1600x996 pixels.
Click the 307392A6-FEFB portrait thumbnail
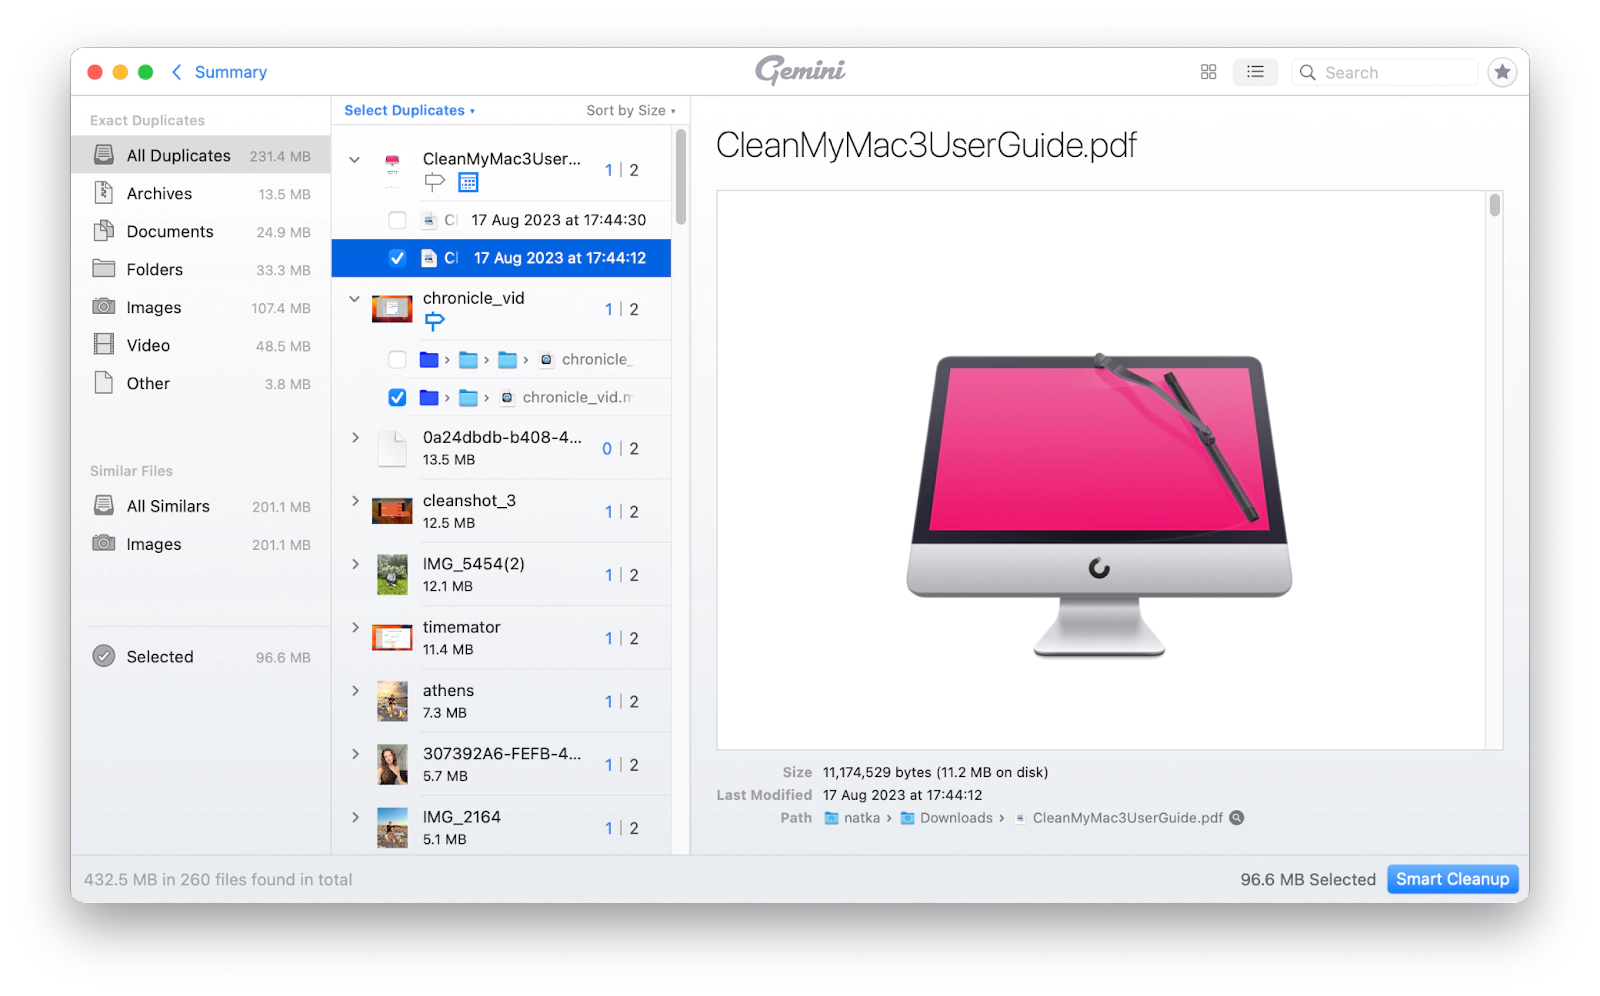pos(392,764)
